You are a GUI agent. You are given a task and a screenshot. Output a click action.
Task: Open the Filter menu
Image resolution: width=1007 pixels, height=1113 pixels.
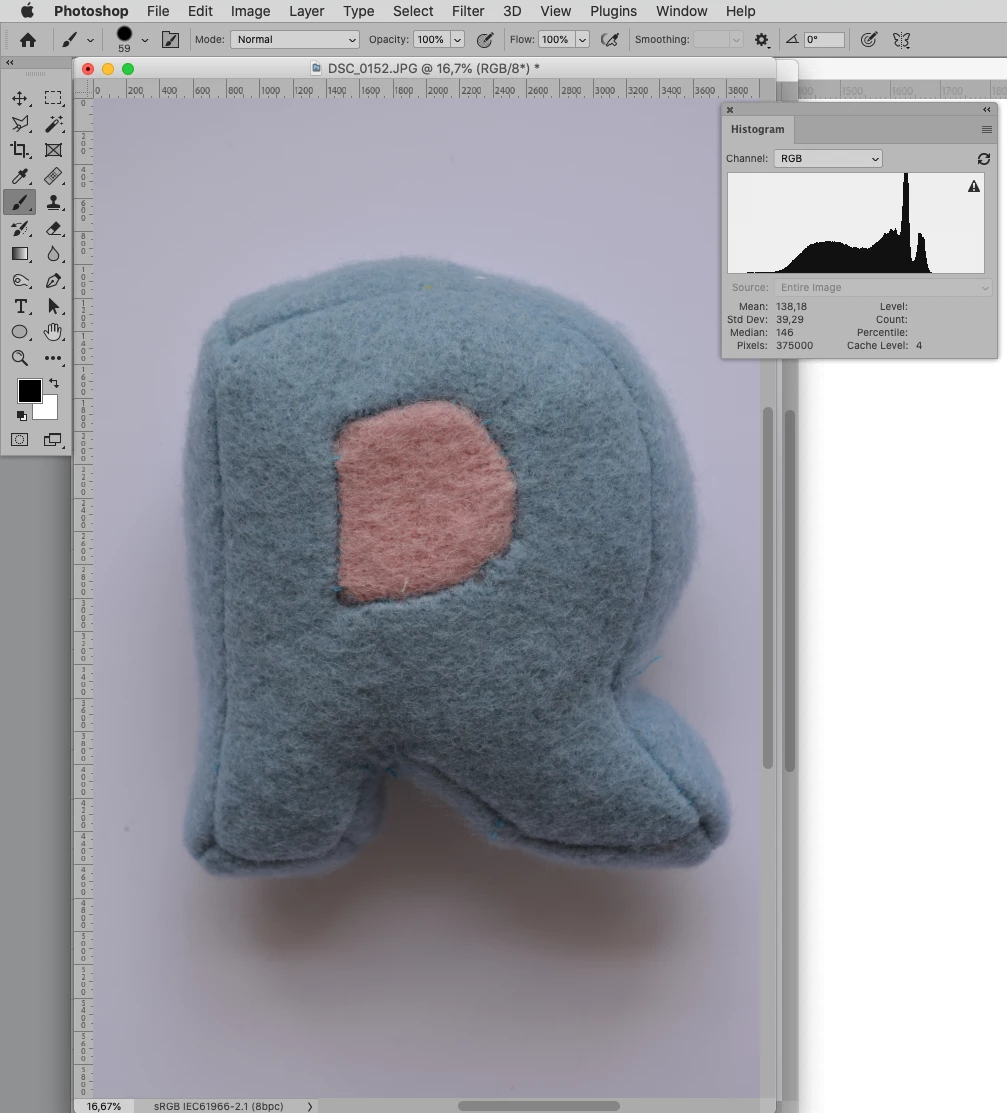click(x=468, y=11)
